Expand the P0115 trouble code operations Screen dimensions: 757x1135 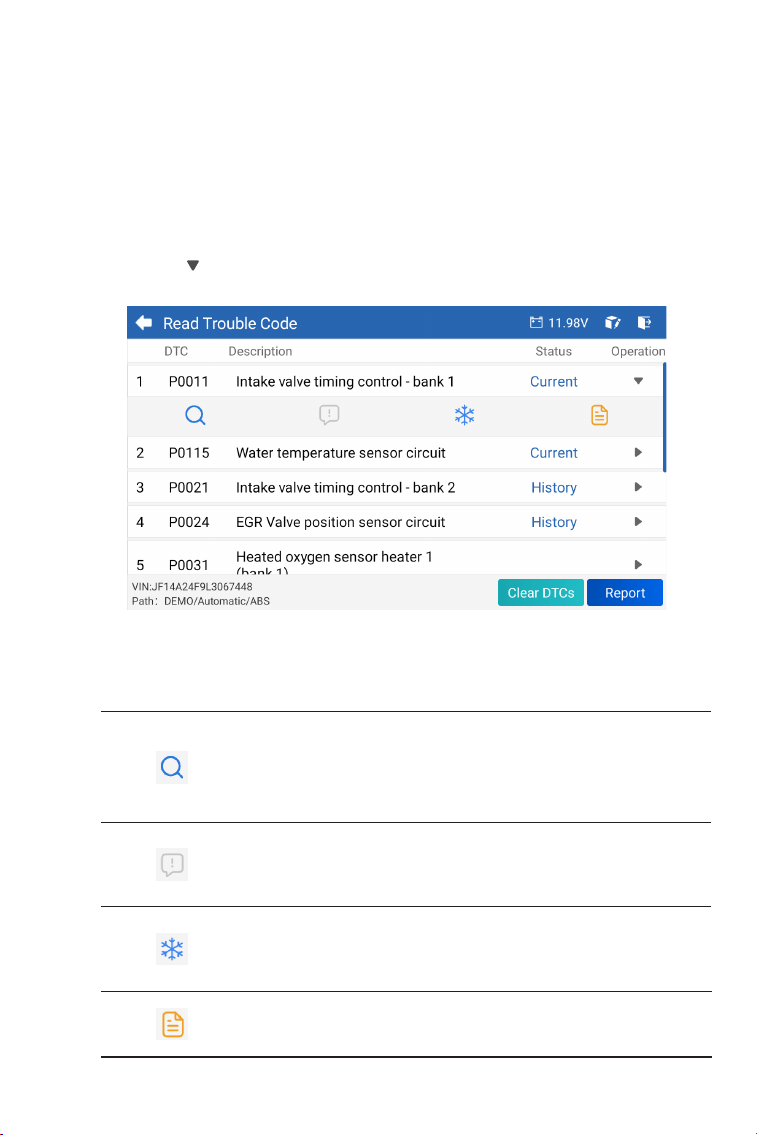pyautogui.click(x=638, y=452)
